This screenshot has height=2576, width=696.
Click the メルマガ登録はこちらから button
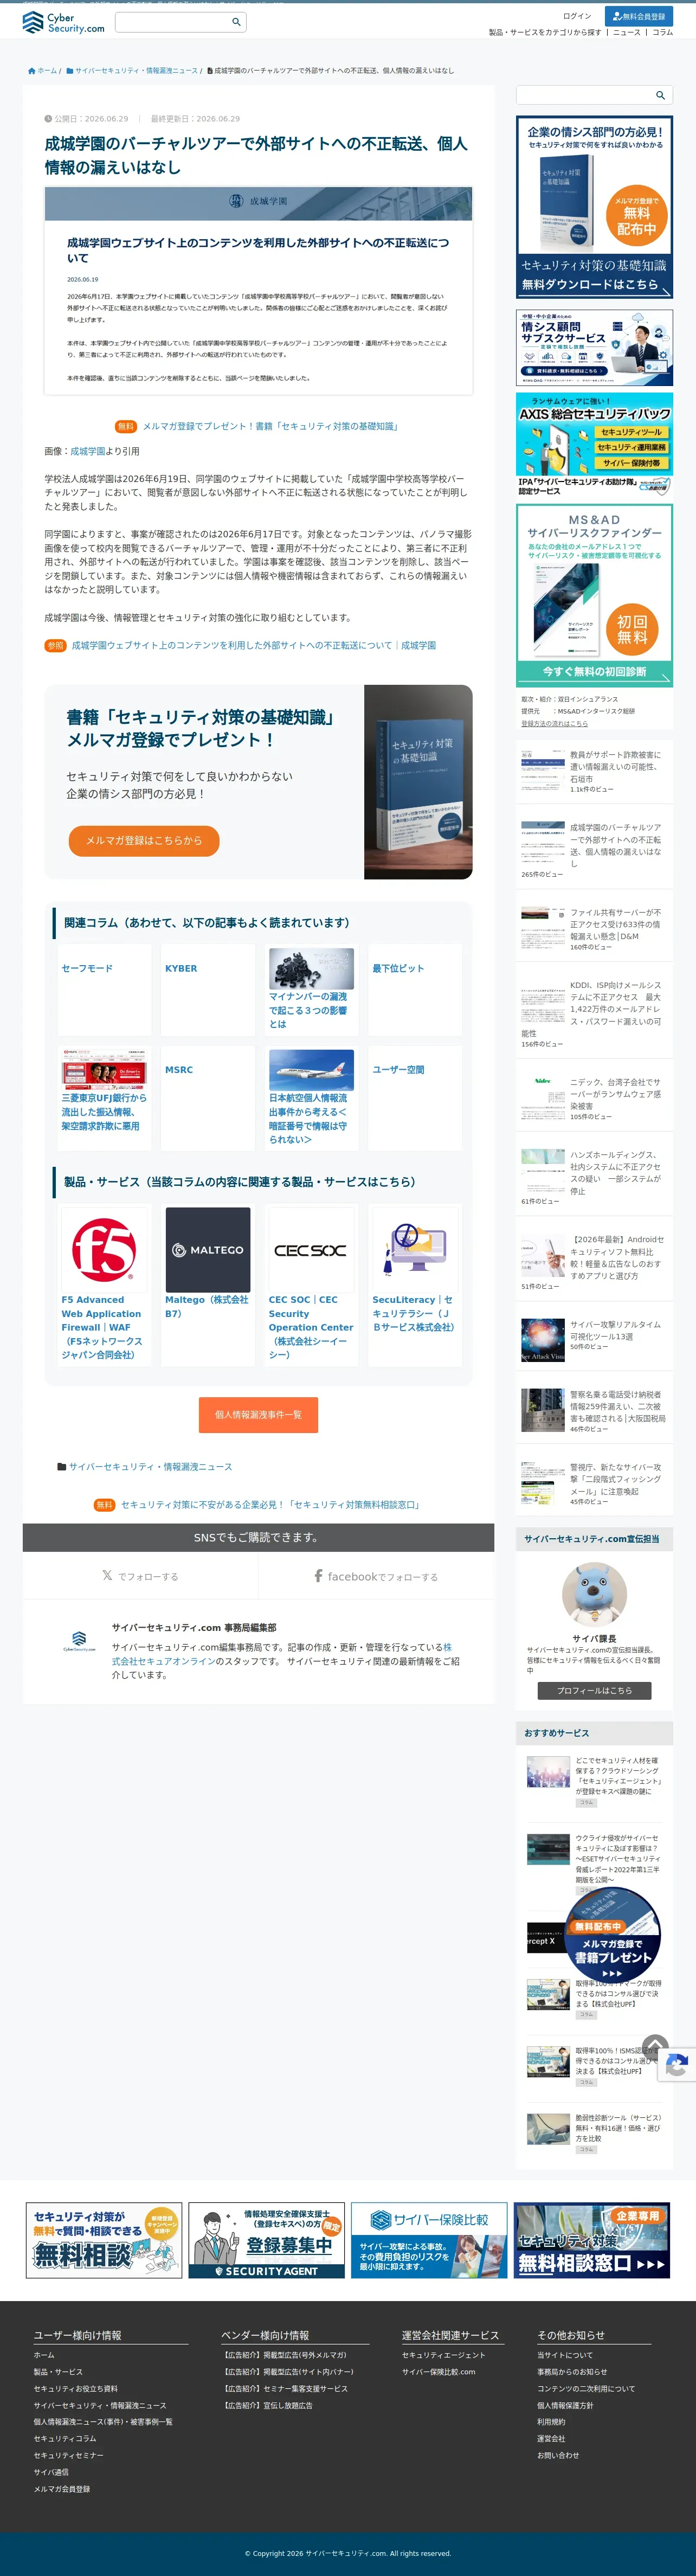click(144, 841)
